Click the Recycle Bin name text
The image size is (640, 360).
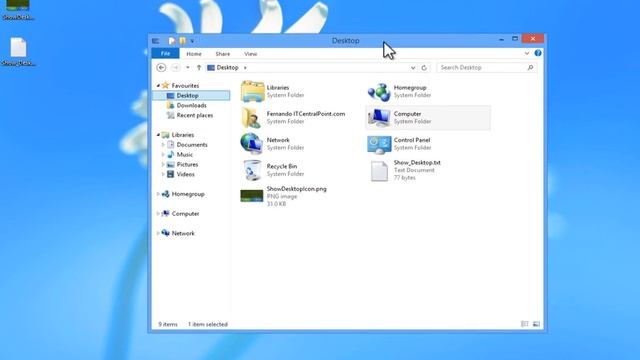(x=282, y=166)
